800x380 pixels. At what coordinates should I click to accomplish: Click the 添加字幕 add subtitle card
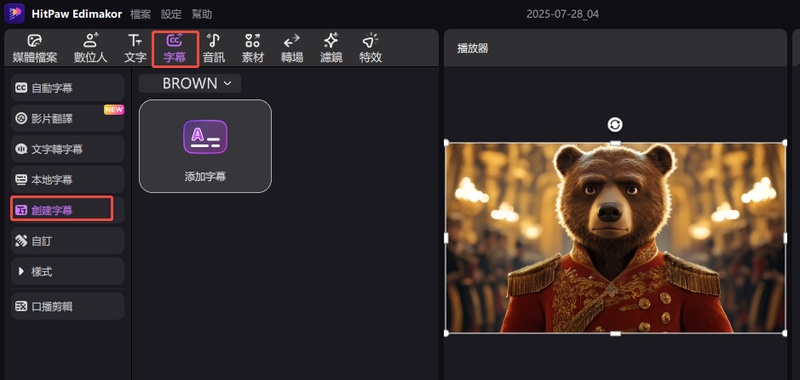[x=205, y=146]
